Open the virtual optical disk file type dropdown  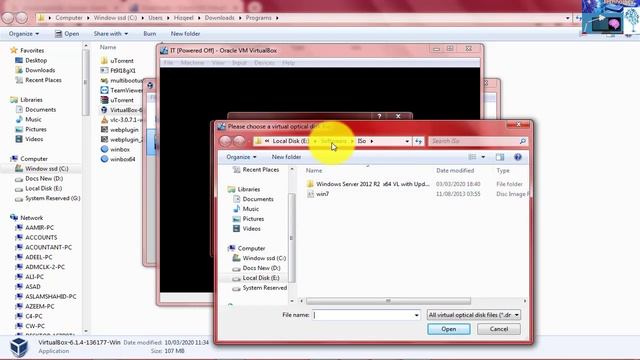(x=473, y=315)
